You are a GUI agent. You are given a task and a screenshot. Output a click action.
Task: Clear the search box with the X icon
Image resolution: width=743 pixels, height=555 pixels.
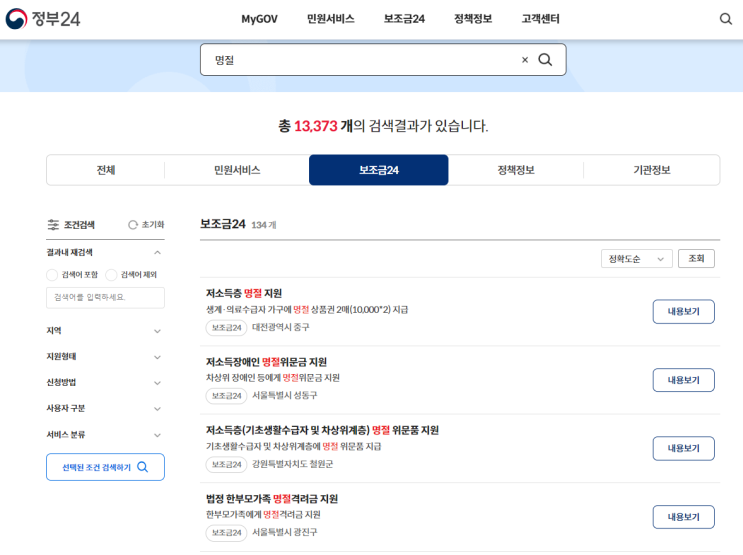525,60
